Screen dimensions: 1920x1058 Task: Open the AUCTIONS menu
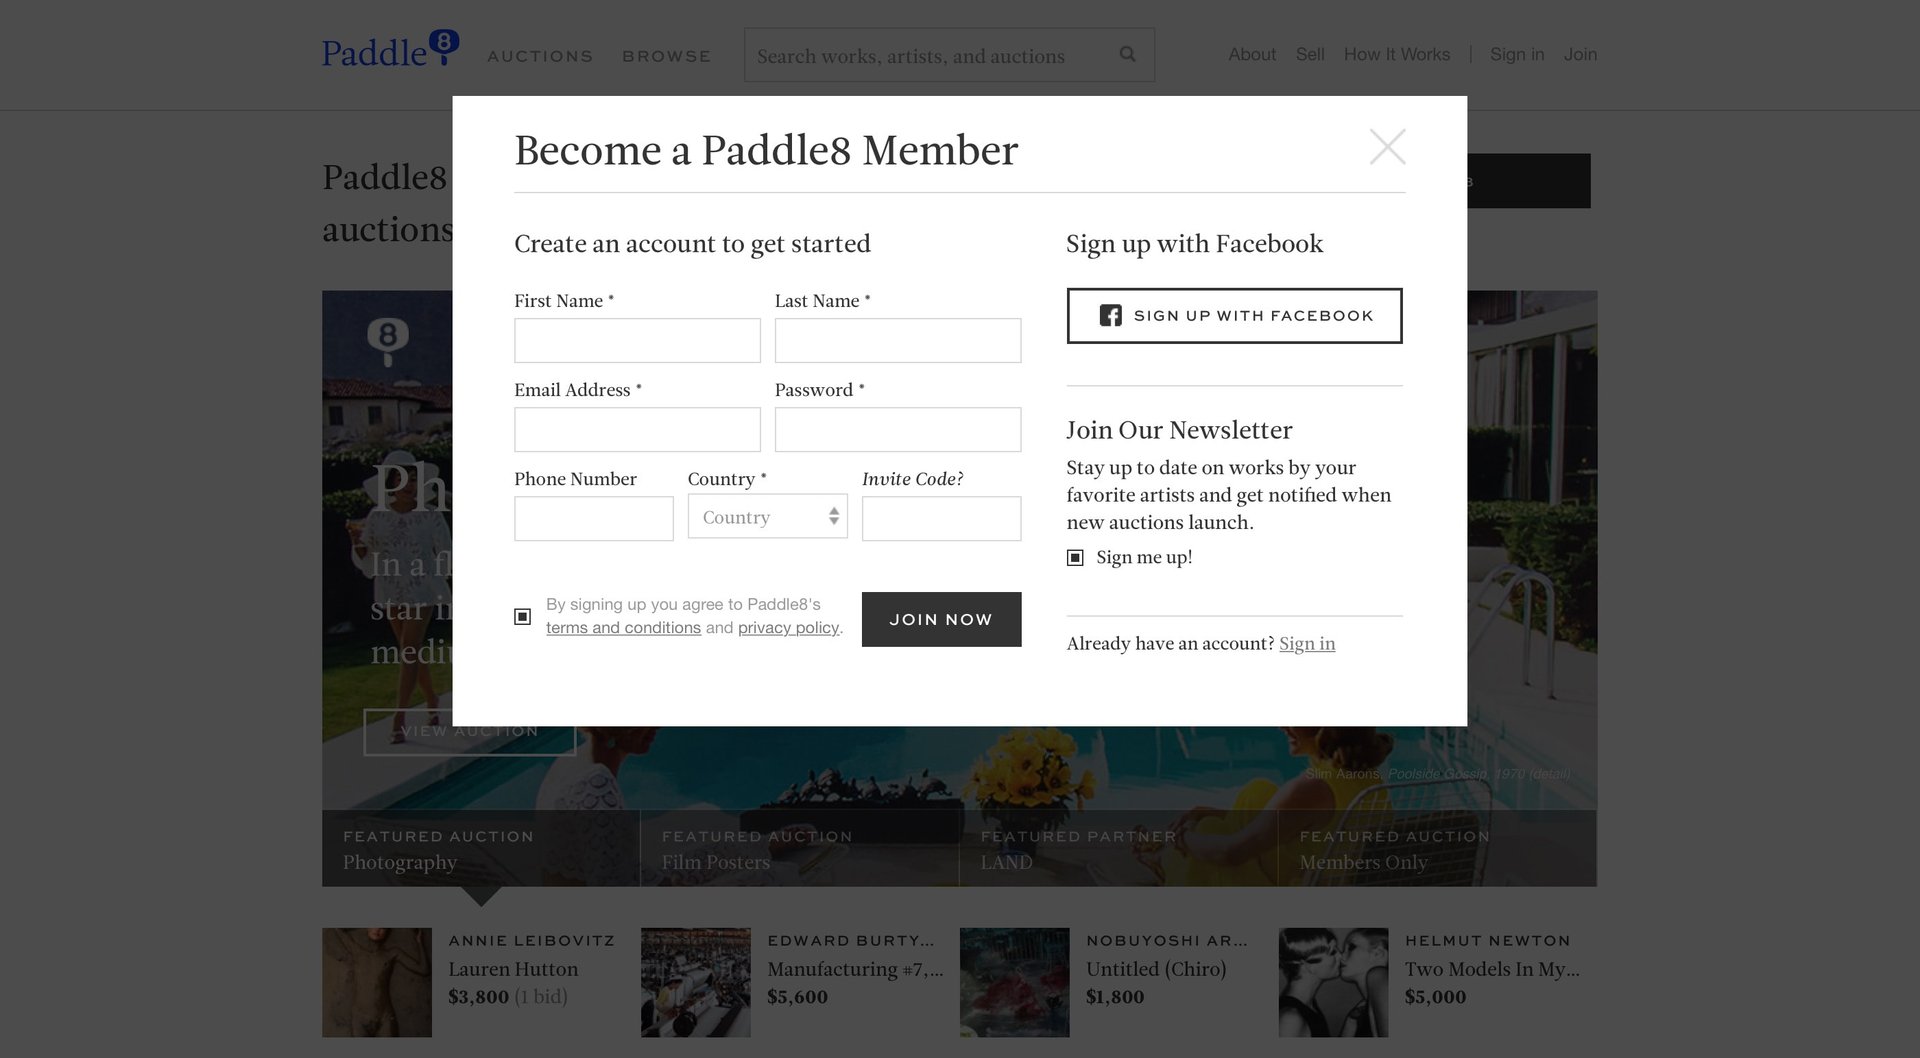[540, 56]
